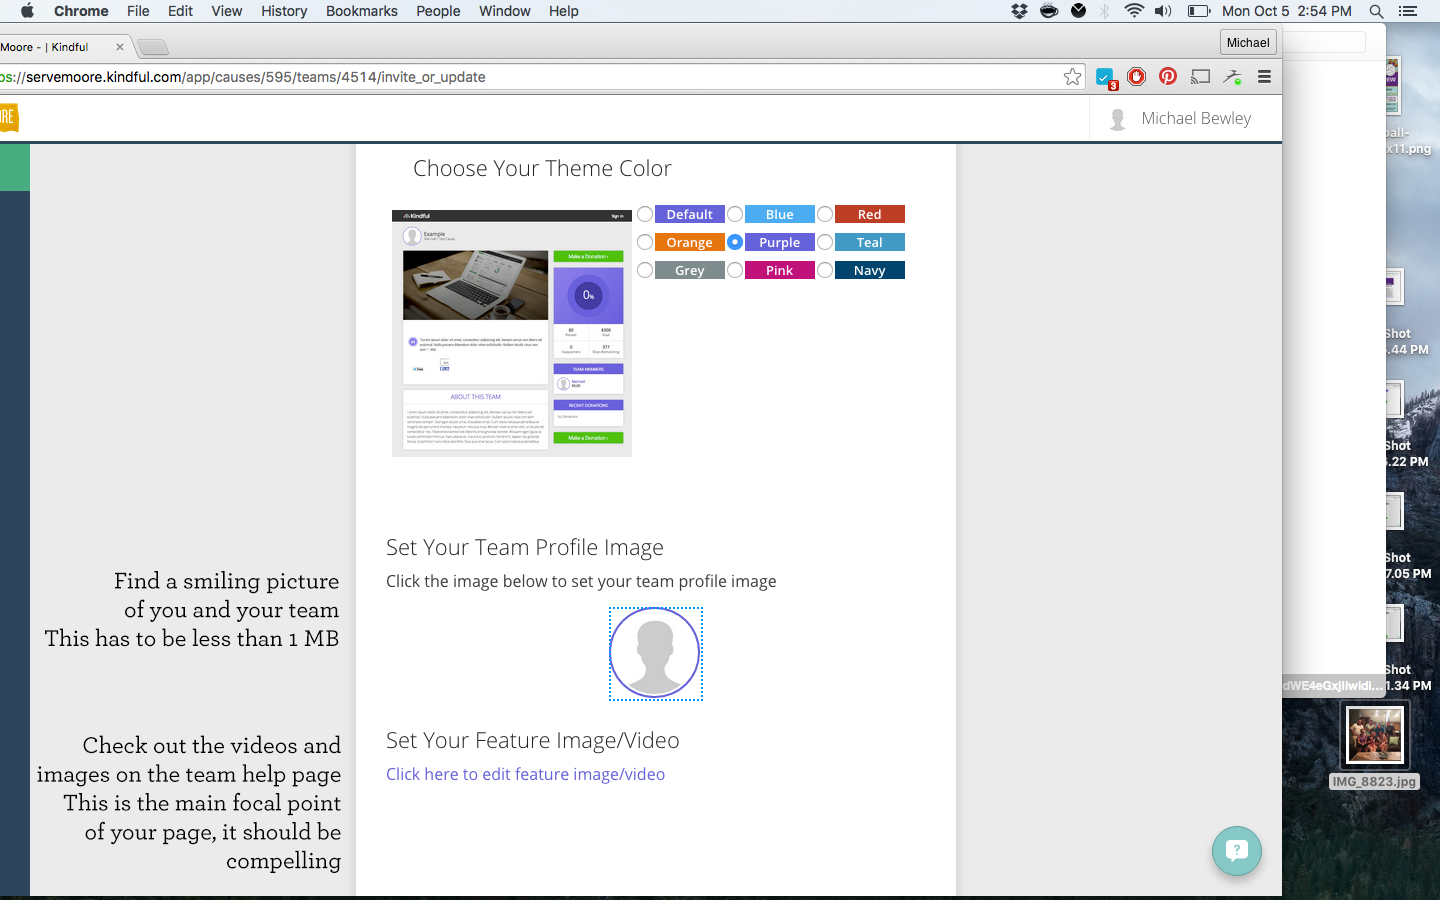
Task: Open the Edit menu
Action: 181,11
